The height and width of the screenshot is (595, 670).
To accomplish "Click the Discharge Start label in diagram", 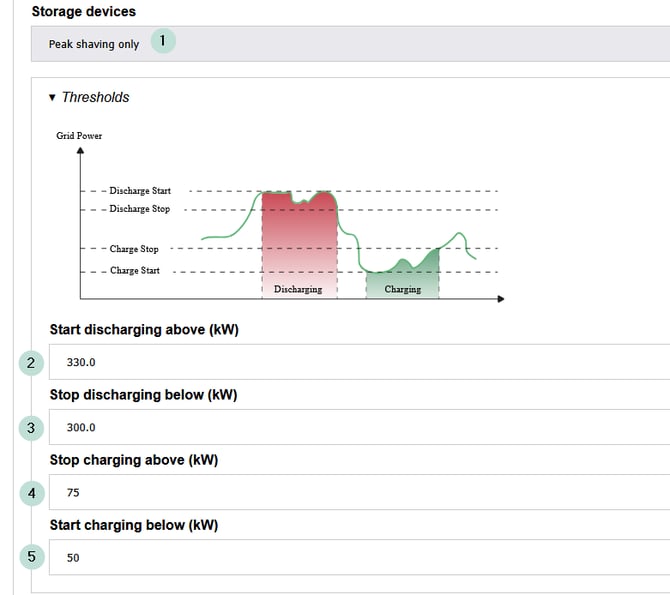I will pos(140,191).
